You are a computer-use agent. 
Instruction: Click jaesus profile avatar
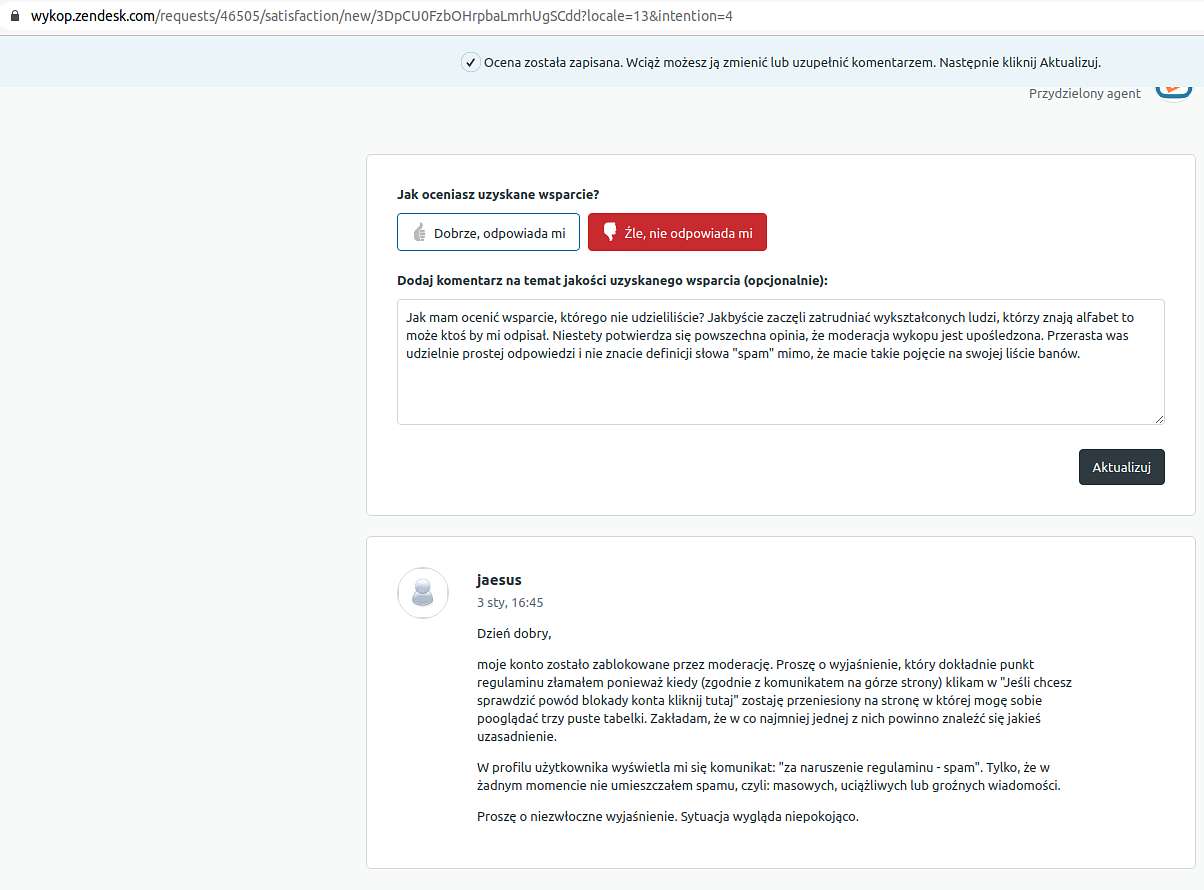(423, 593)
